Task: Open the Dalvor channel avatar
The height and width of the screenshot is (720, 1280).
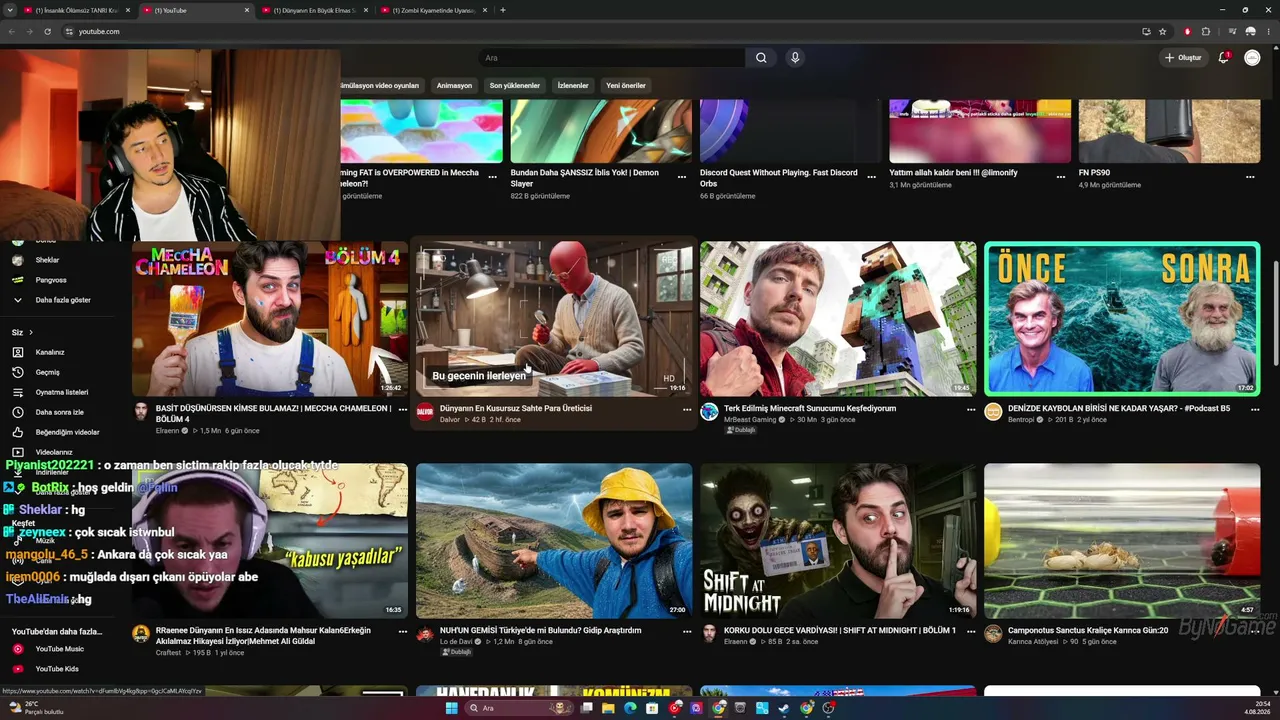Action: [425, 412]
